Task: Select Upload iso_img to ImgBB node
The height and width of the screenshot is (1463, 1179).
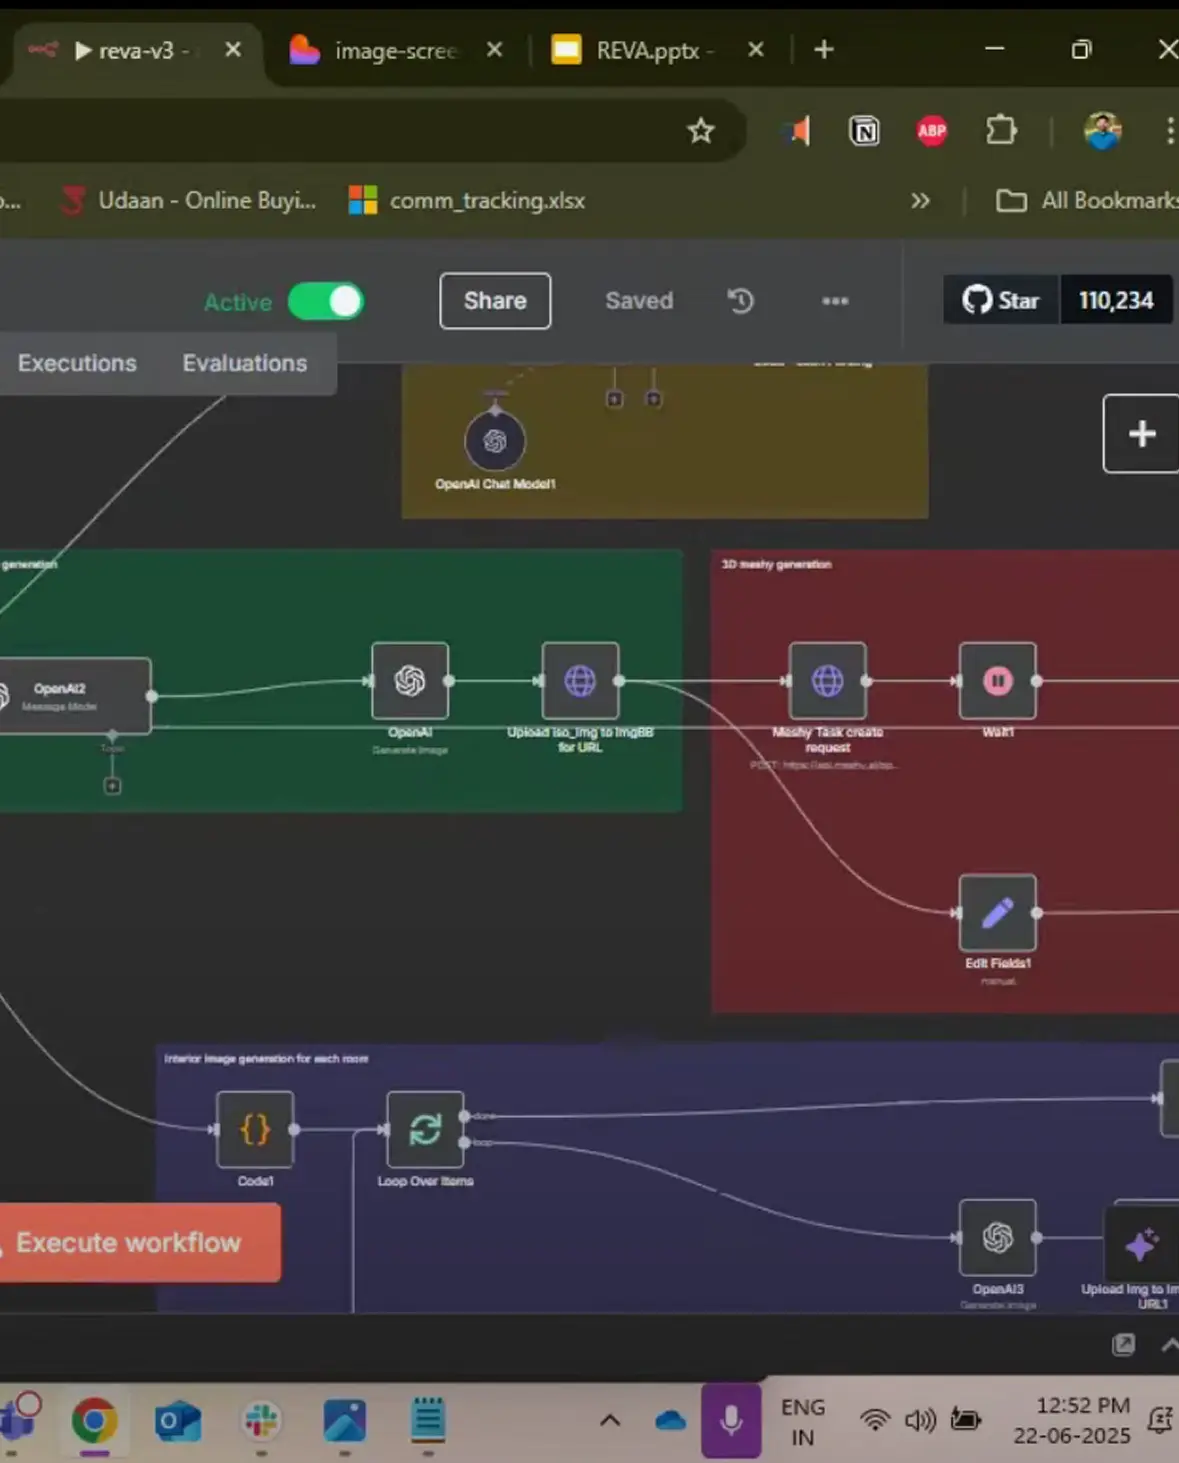Action: (580, 681)
